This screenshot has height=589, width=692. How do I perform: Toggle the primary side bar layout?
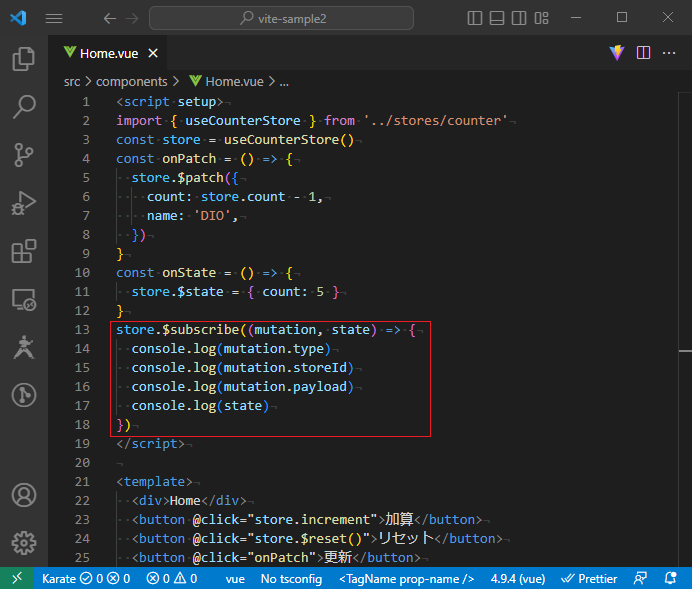(474, 18)
